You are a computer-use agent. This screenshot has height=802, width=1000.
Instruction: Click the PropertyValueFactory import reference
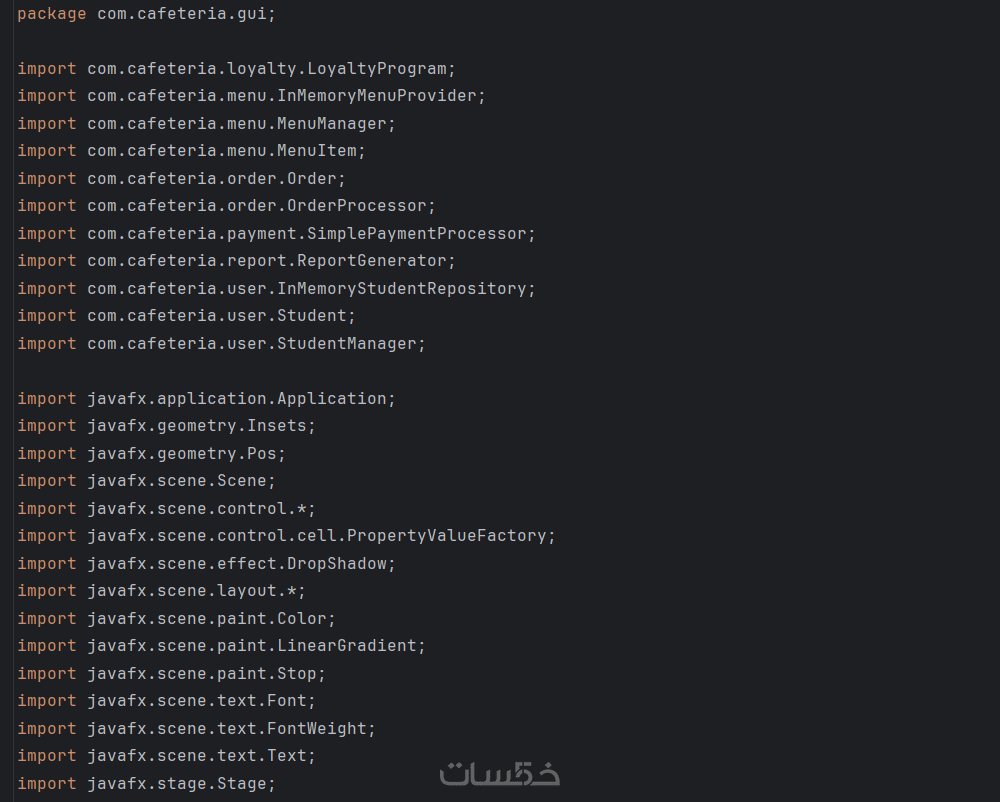click(455, 536)
